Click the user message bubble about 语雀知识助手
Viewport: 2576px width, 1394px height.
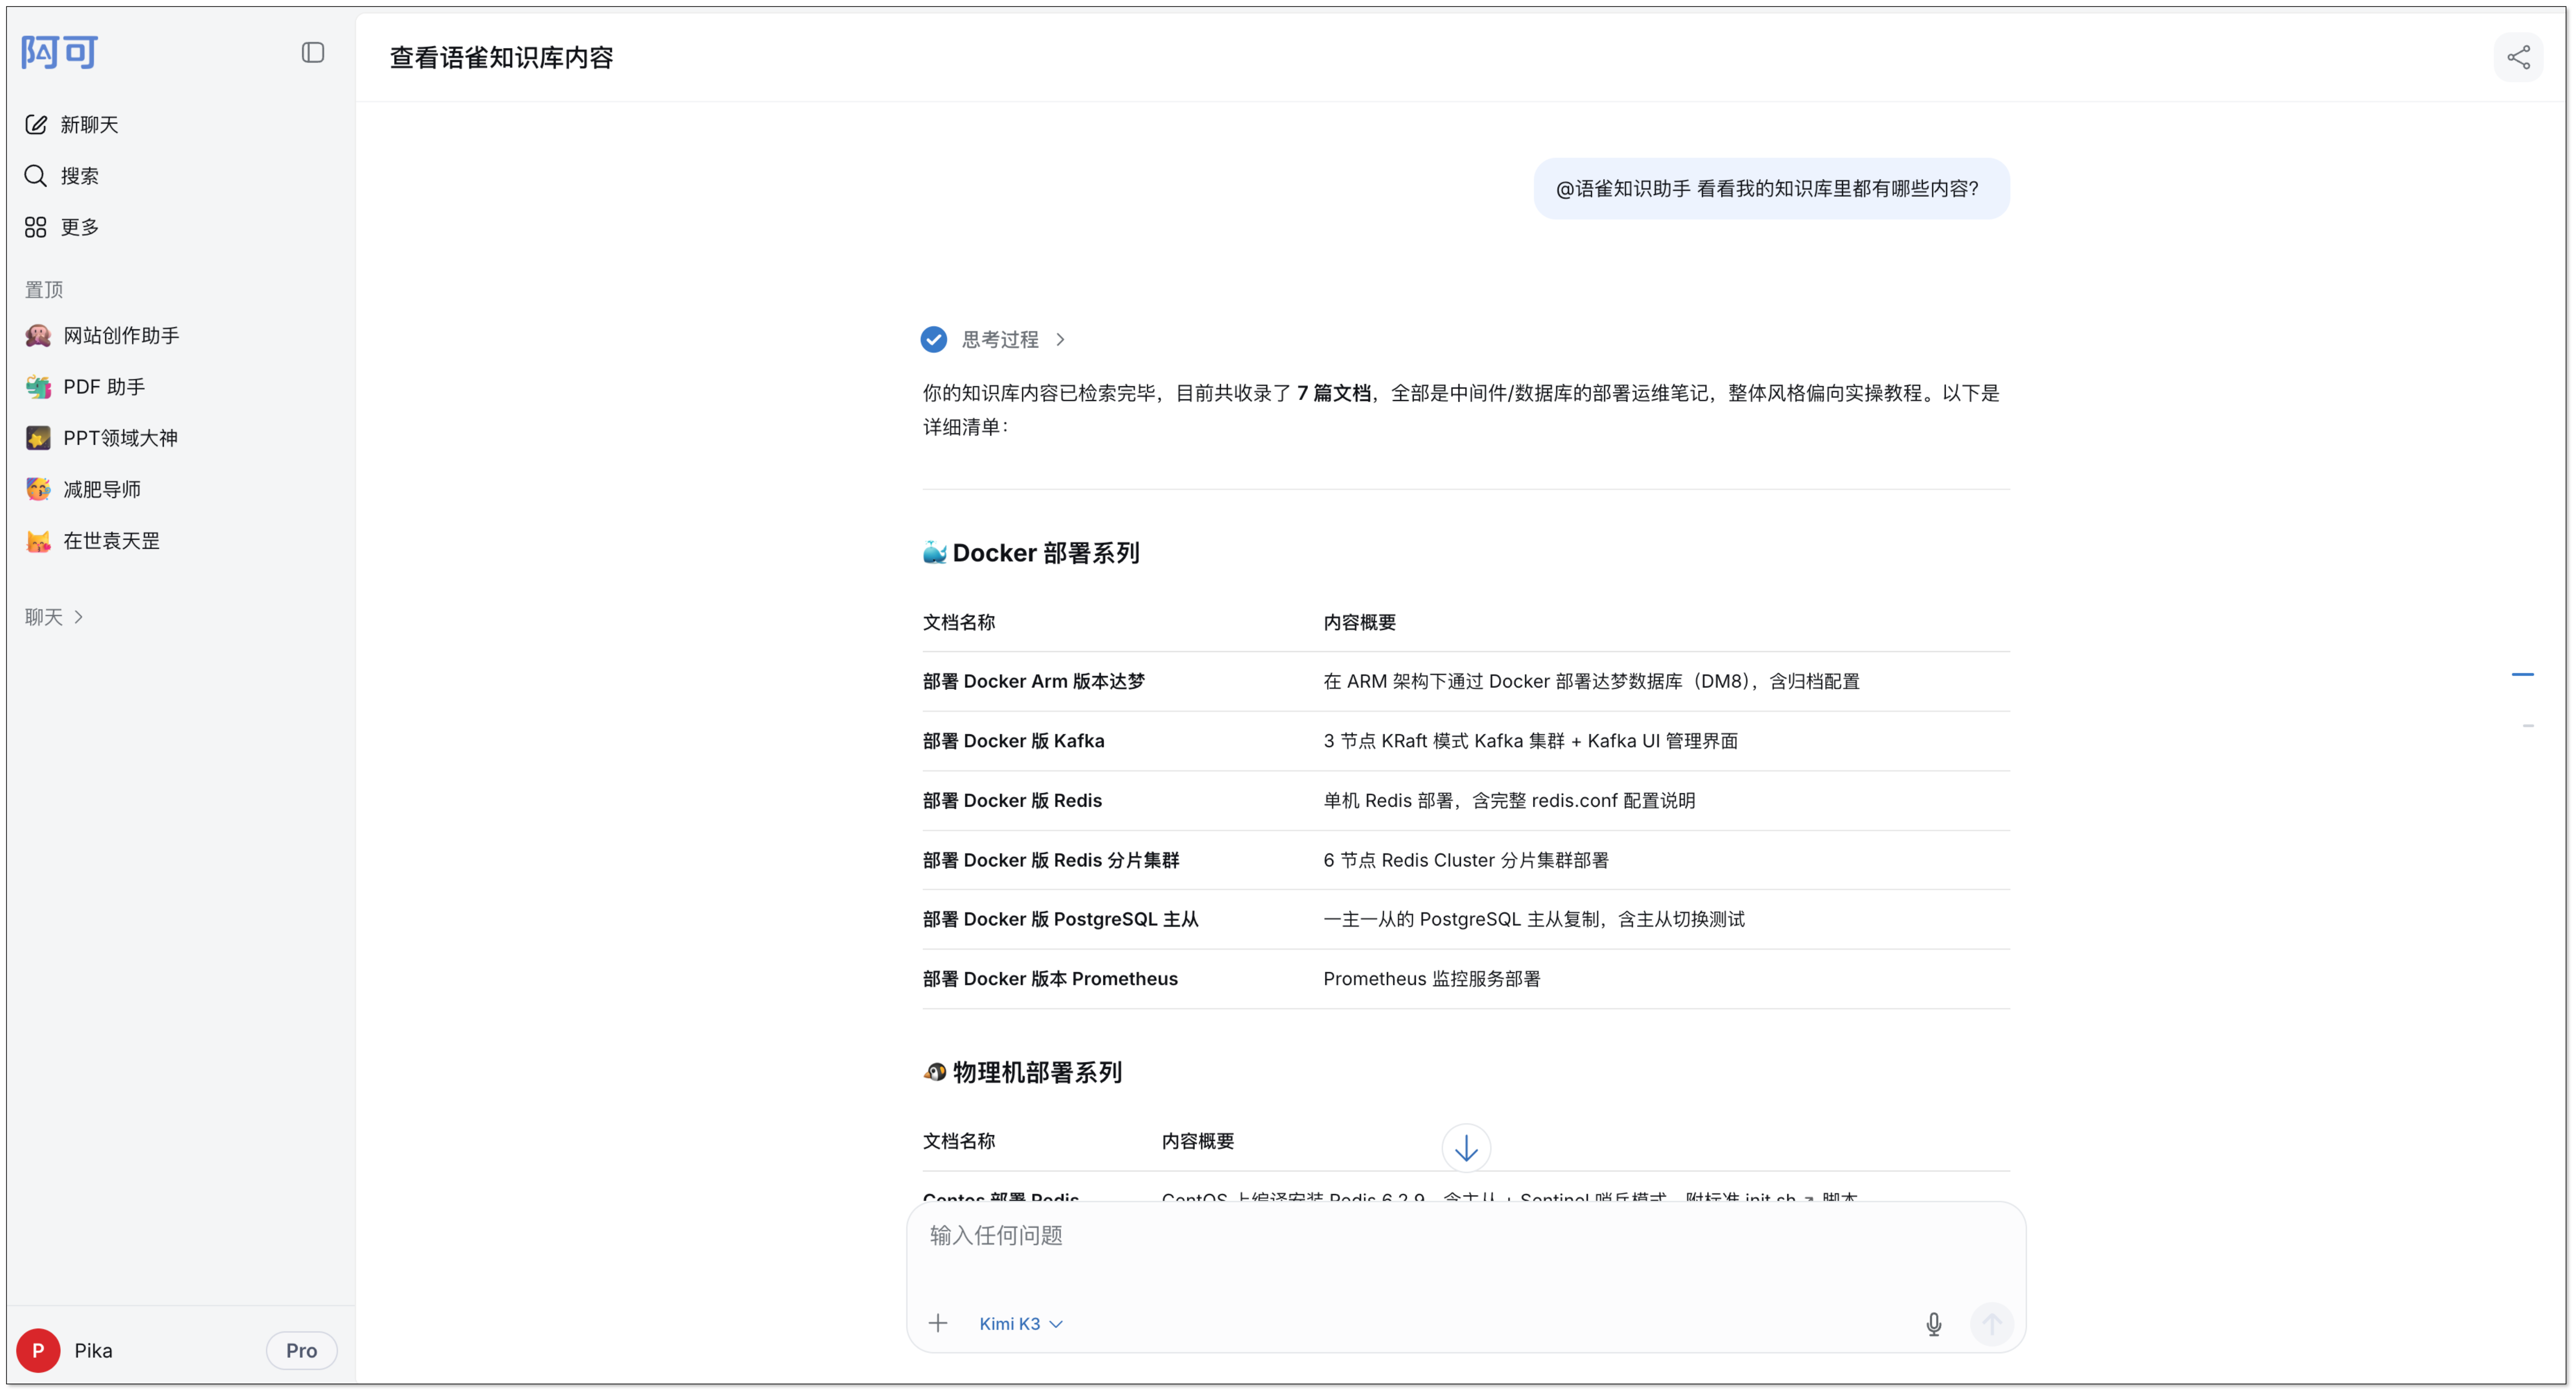click(x=1771, y=189)
